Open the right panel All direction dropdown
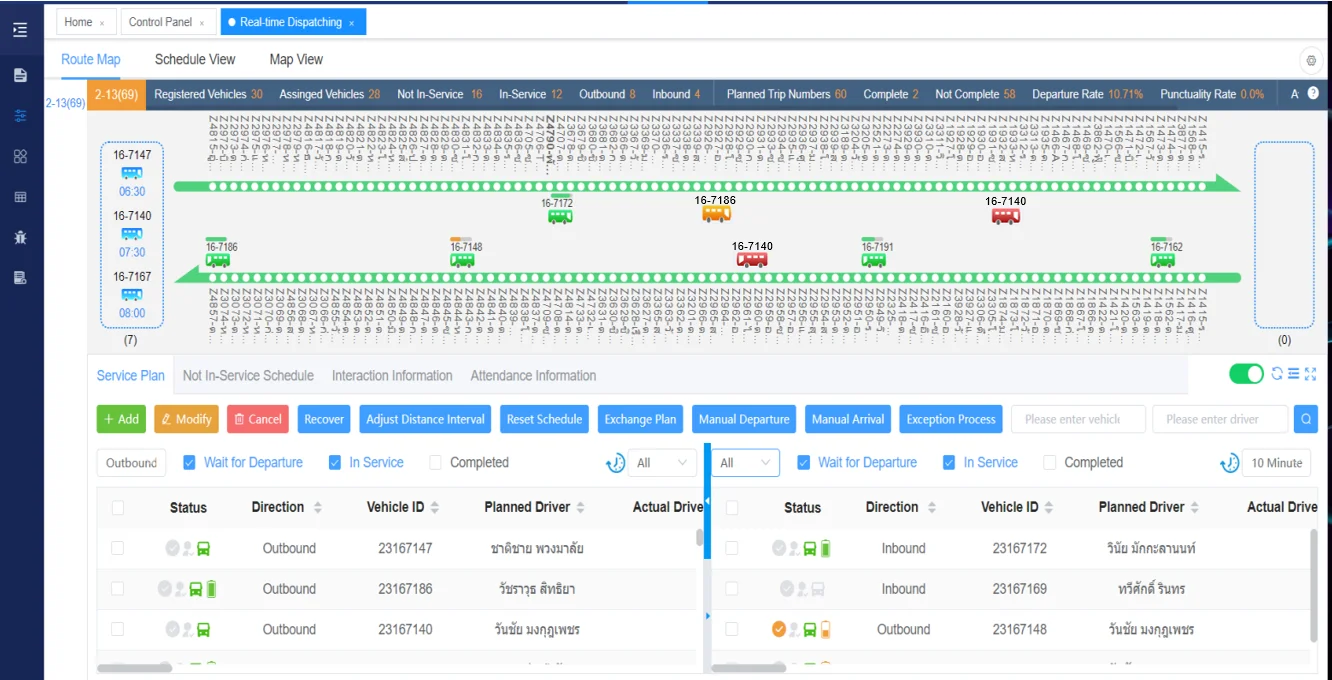1332x680 pixels. tap(745, 463)
